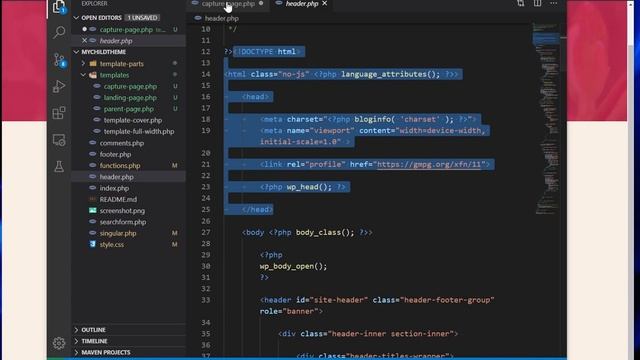Open the Extensions view icon
The image size is (640, 360).
coord(59,113)
